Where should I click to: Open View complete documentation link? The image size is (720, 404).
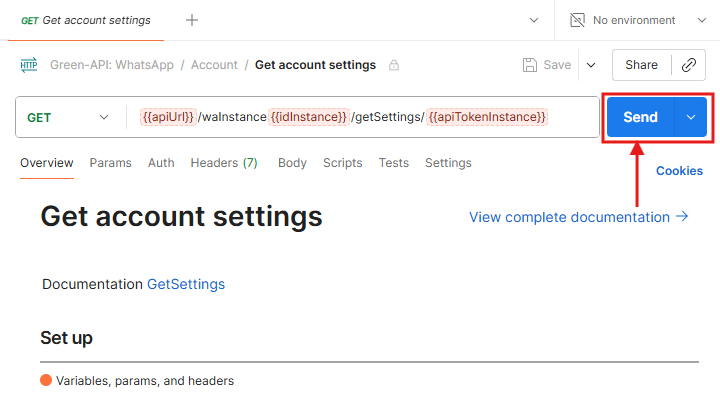click(x=578, y=217)
